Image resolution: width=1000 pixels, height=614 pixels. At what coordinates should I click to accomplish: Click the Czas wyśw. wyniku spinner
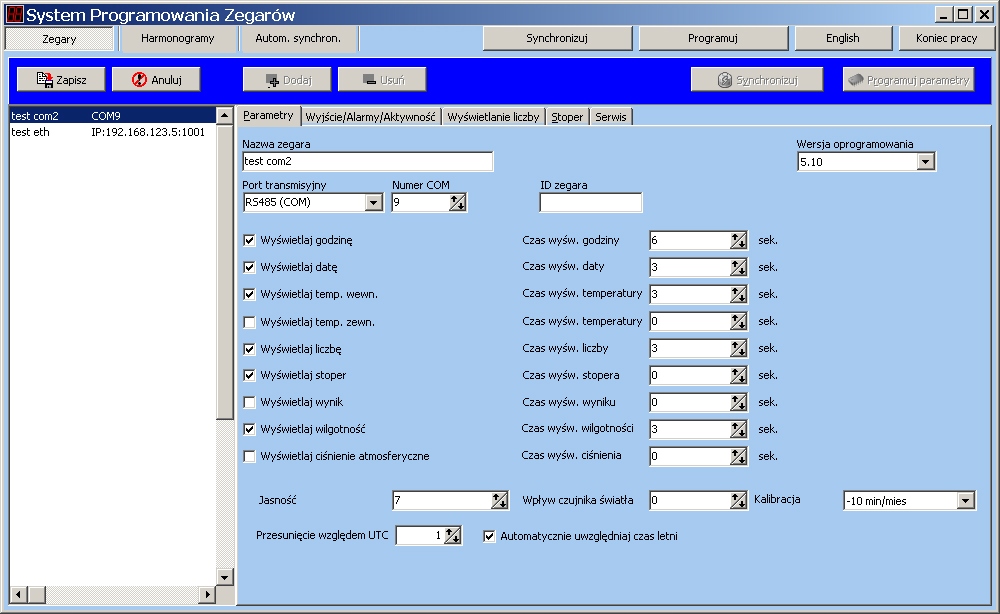739,402
